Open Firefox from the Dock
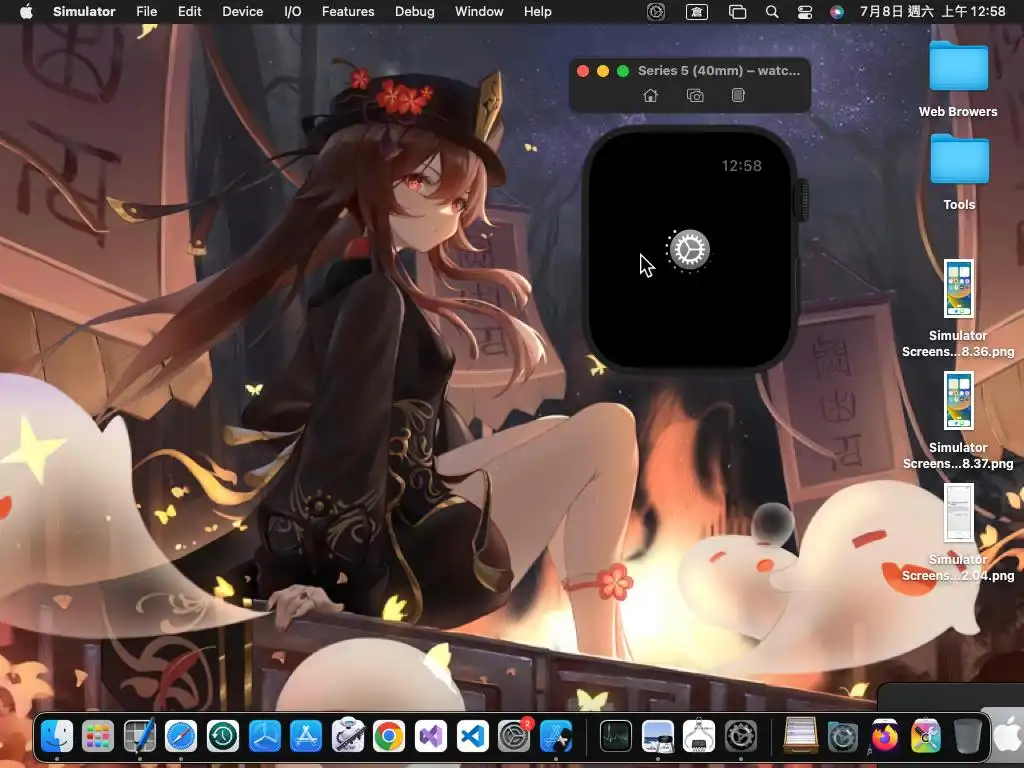 click(885, 736)
